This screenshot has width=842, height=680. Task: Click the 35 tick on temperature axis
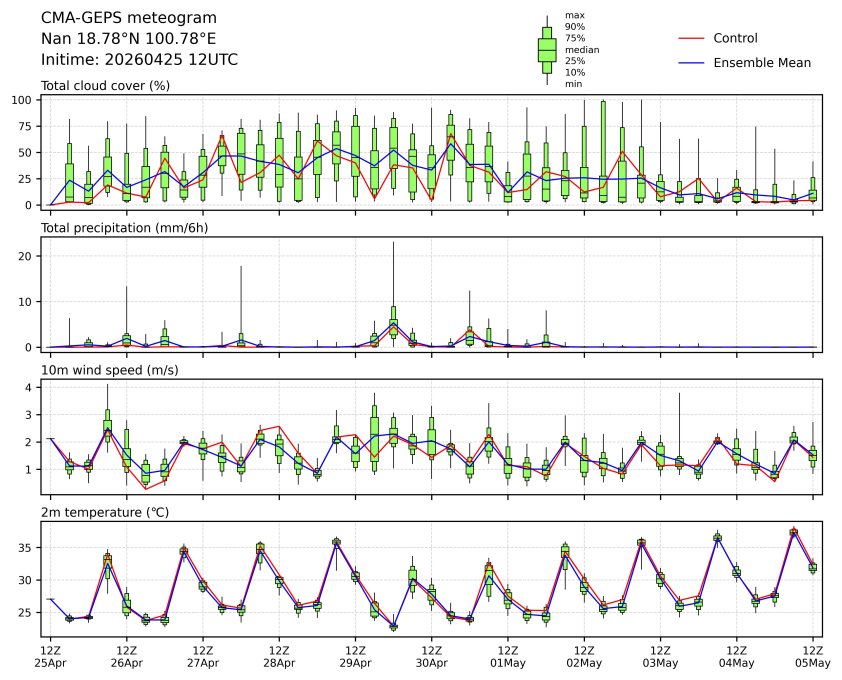tap(26, 548)
